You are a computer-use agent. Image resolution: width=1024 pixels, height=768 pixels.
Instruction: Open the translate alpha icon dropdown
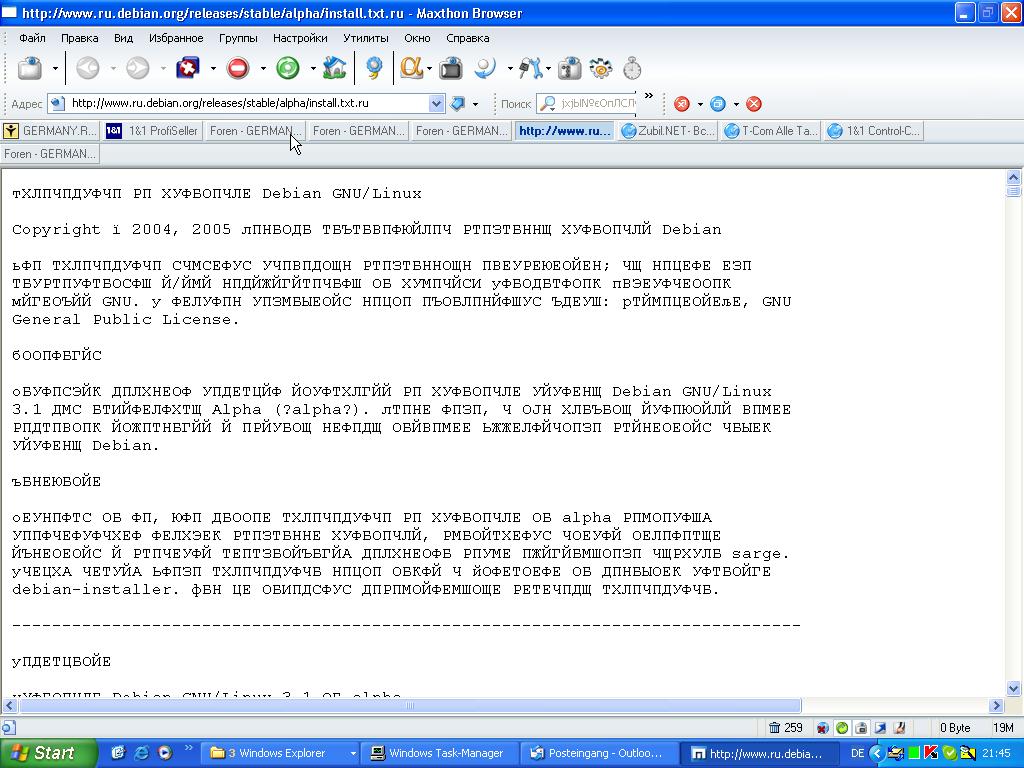click(x=429, y=68)
